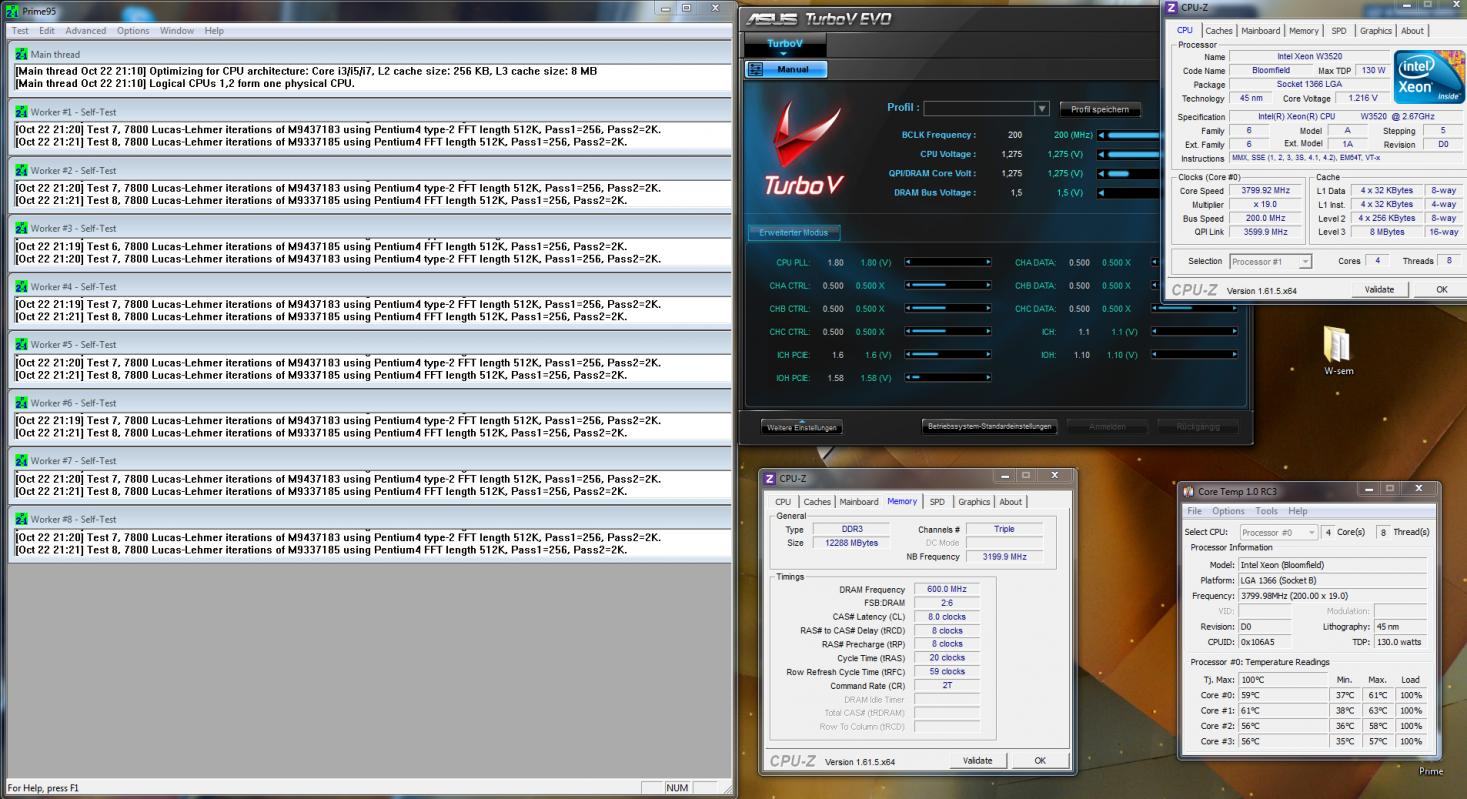Open SPD tab in CPU-Z Memory window
Screen dimensions: 1467x799
click(937, 502)
